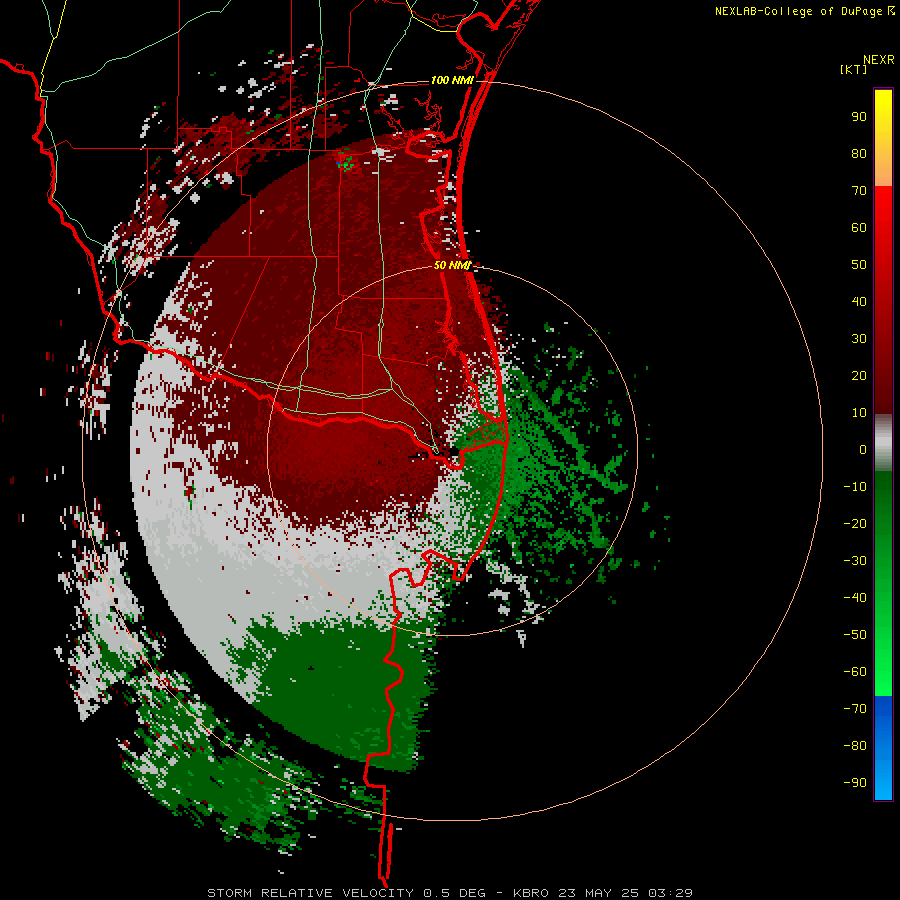
Task: Select the 40 knot scale value
Action: pyautogui.click(x=859, y=302)
